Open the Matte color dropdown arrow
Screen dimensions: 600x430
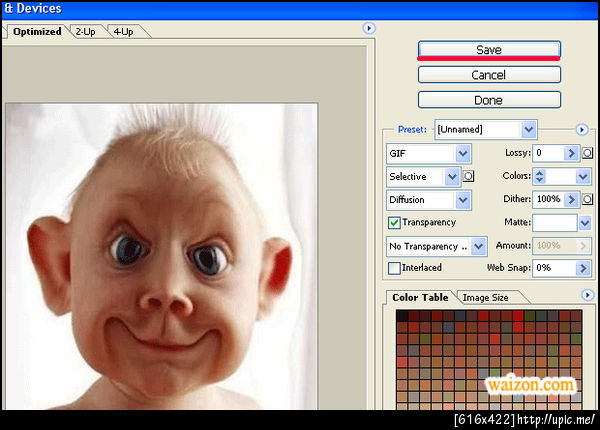585,223
